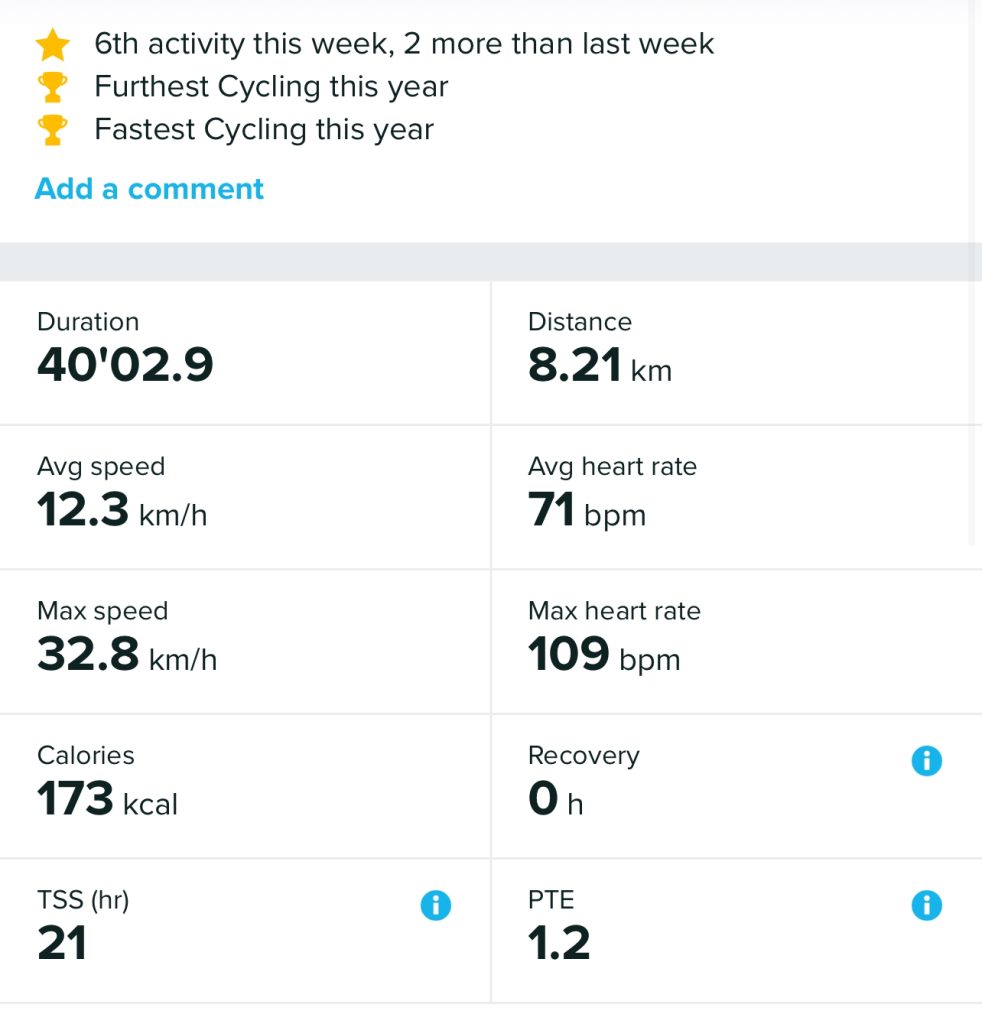Open the TSS (hr) info icon
The height and width of the screenshot is (1024, 982).
(435, 906)
